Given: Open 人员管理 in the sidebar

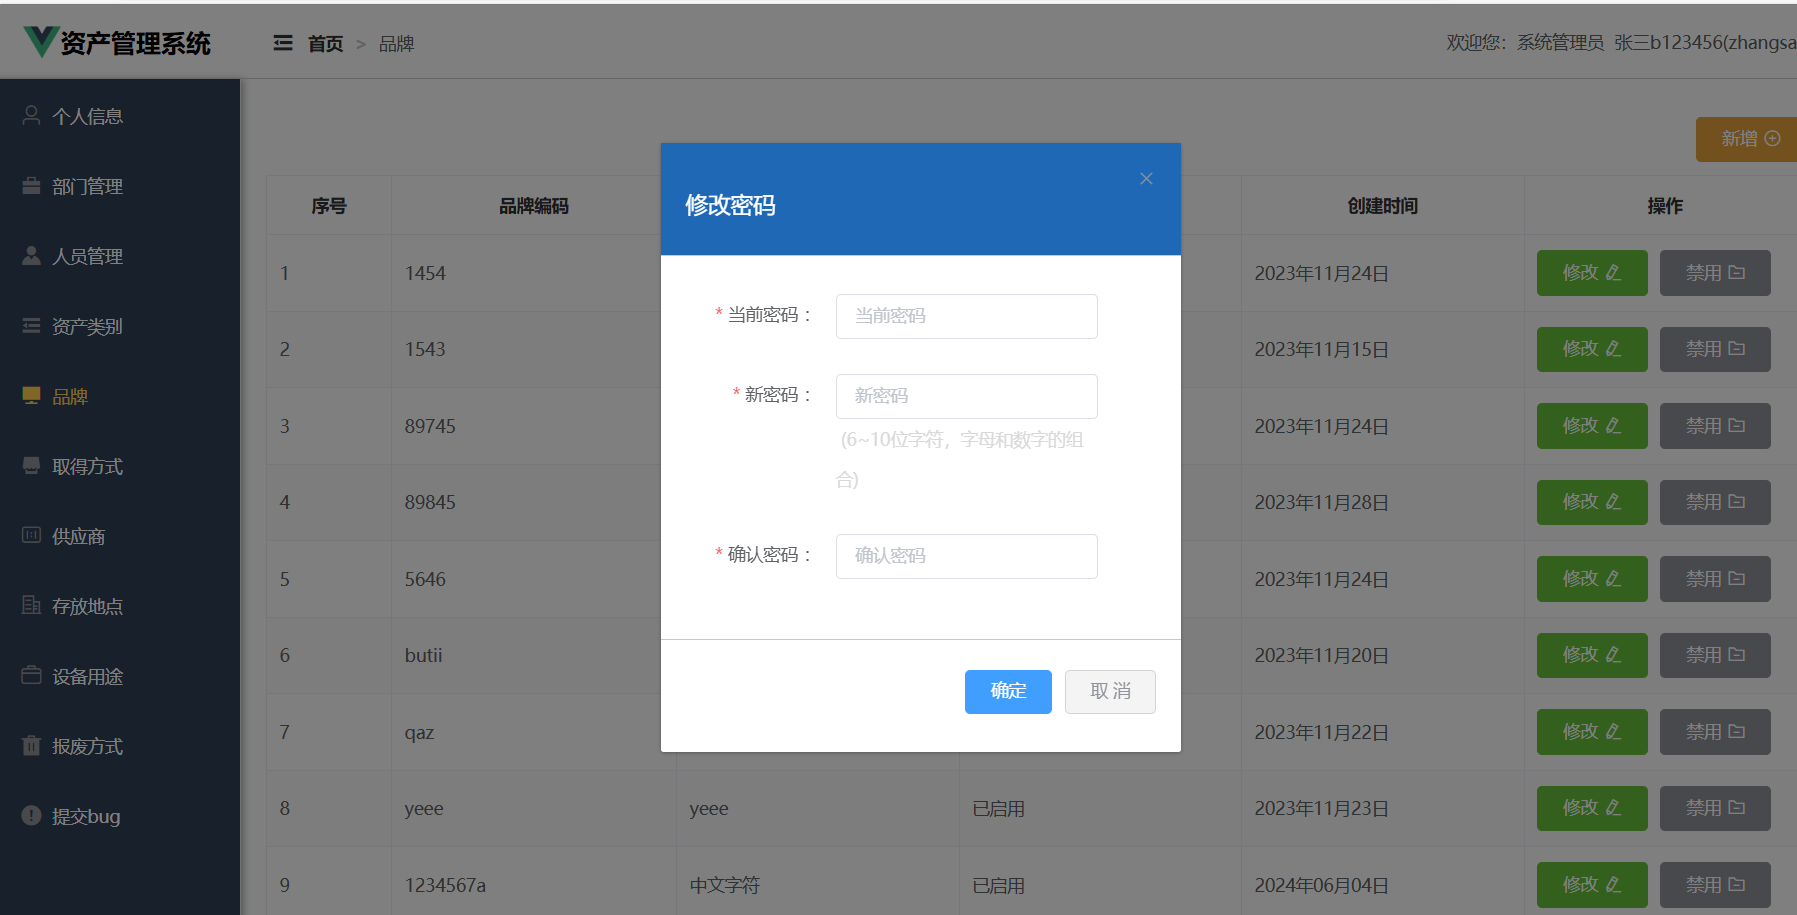Looking at the screenshot, I should [x=120, y=256].
